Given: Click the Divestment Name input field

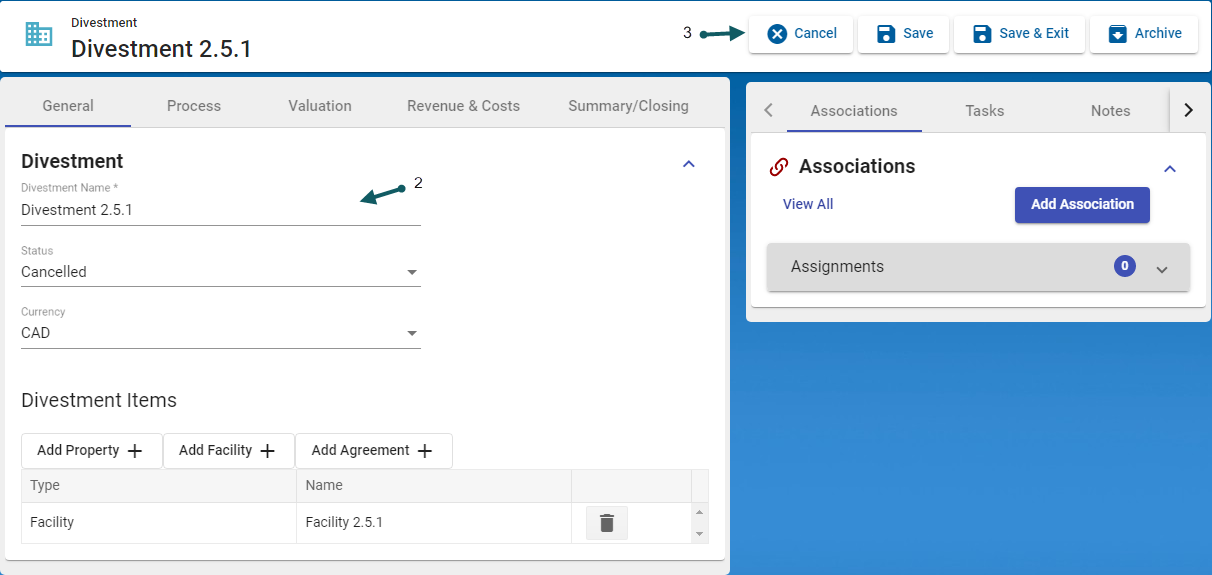Looking at the screenshot, I should (x=220, y=211).
